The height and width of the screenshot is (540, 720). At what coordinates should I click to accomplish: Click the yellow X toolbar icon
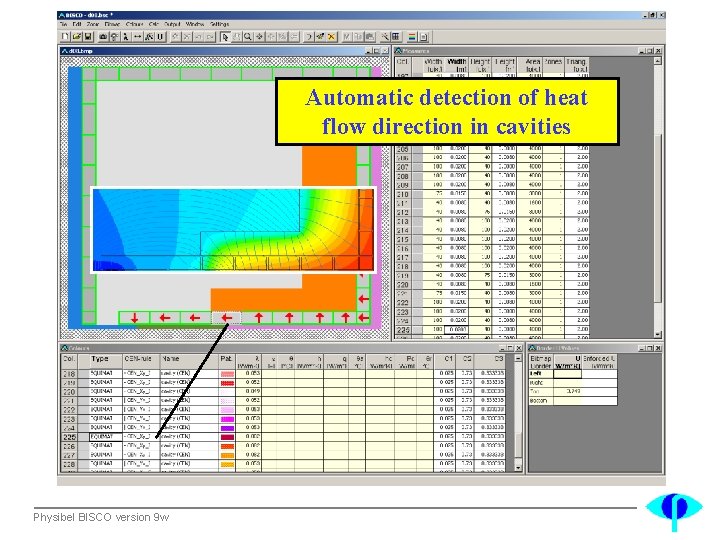coord(332,37)
